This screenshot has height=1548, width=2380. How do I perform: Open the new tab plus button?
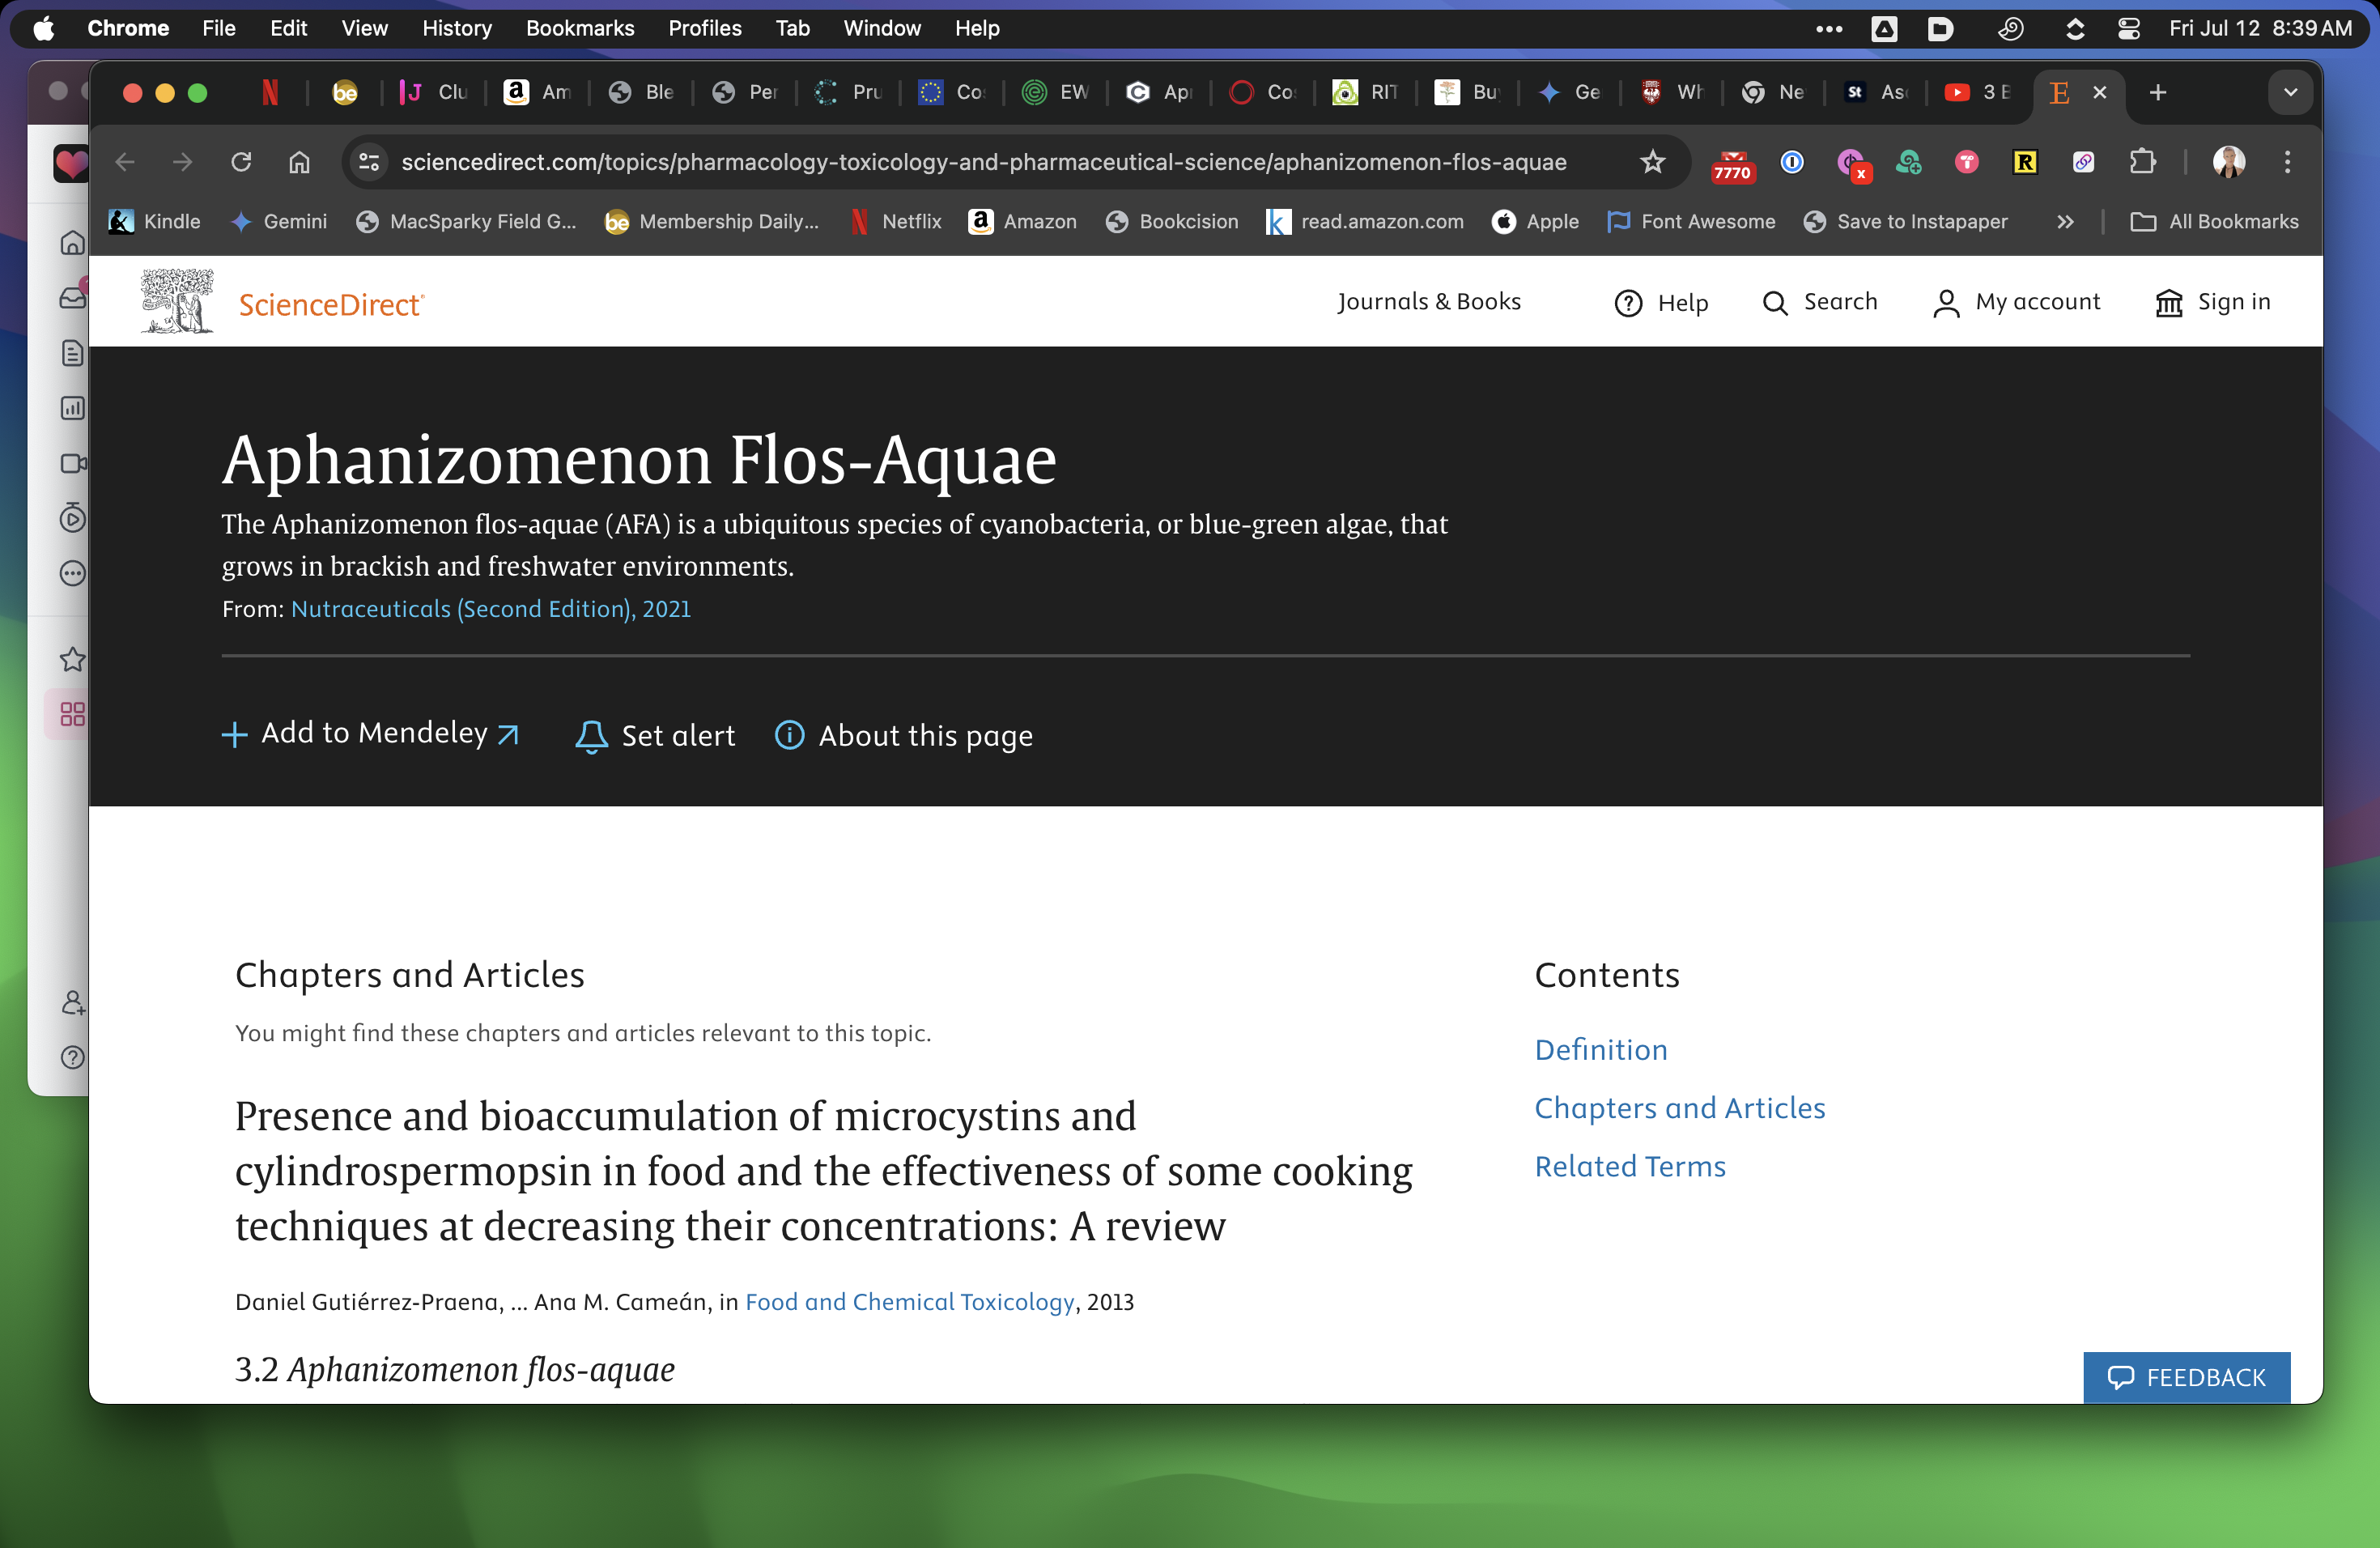point(2158,93)
